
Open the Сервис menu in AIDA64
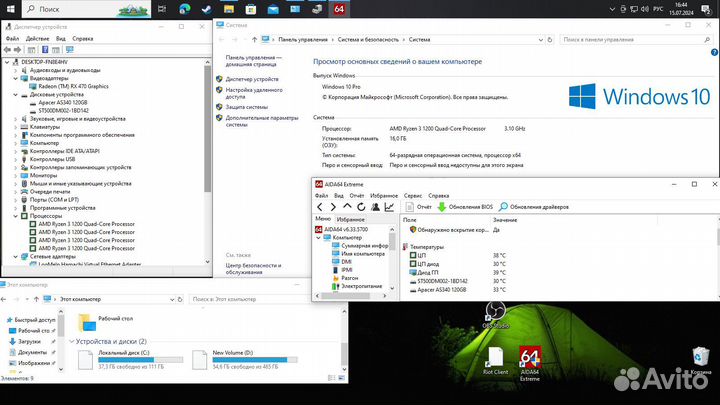click(413, 196)
